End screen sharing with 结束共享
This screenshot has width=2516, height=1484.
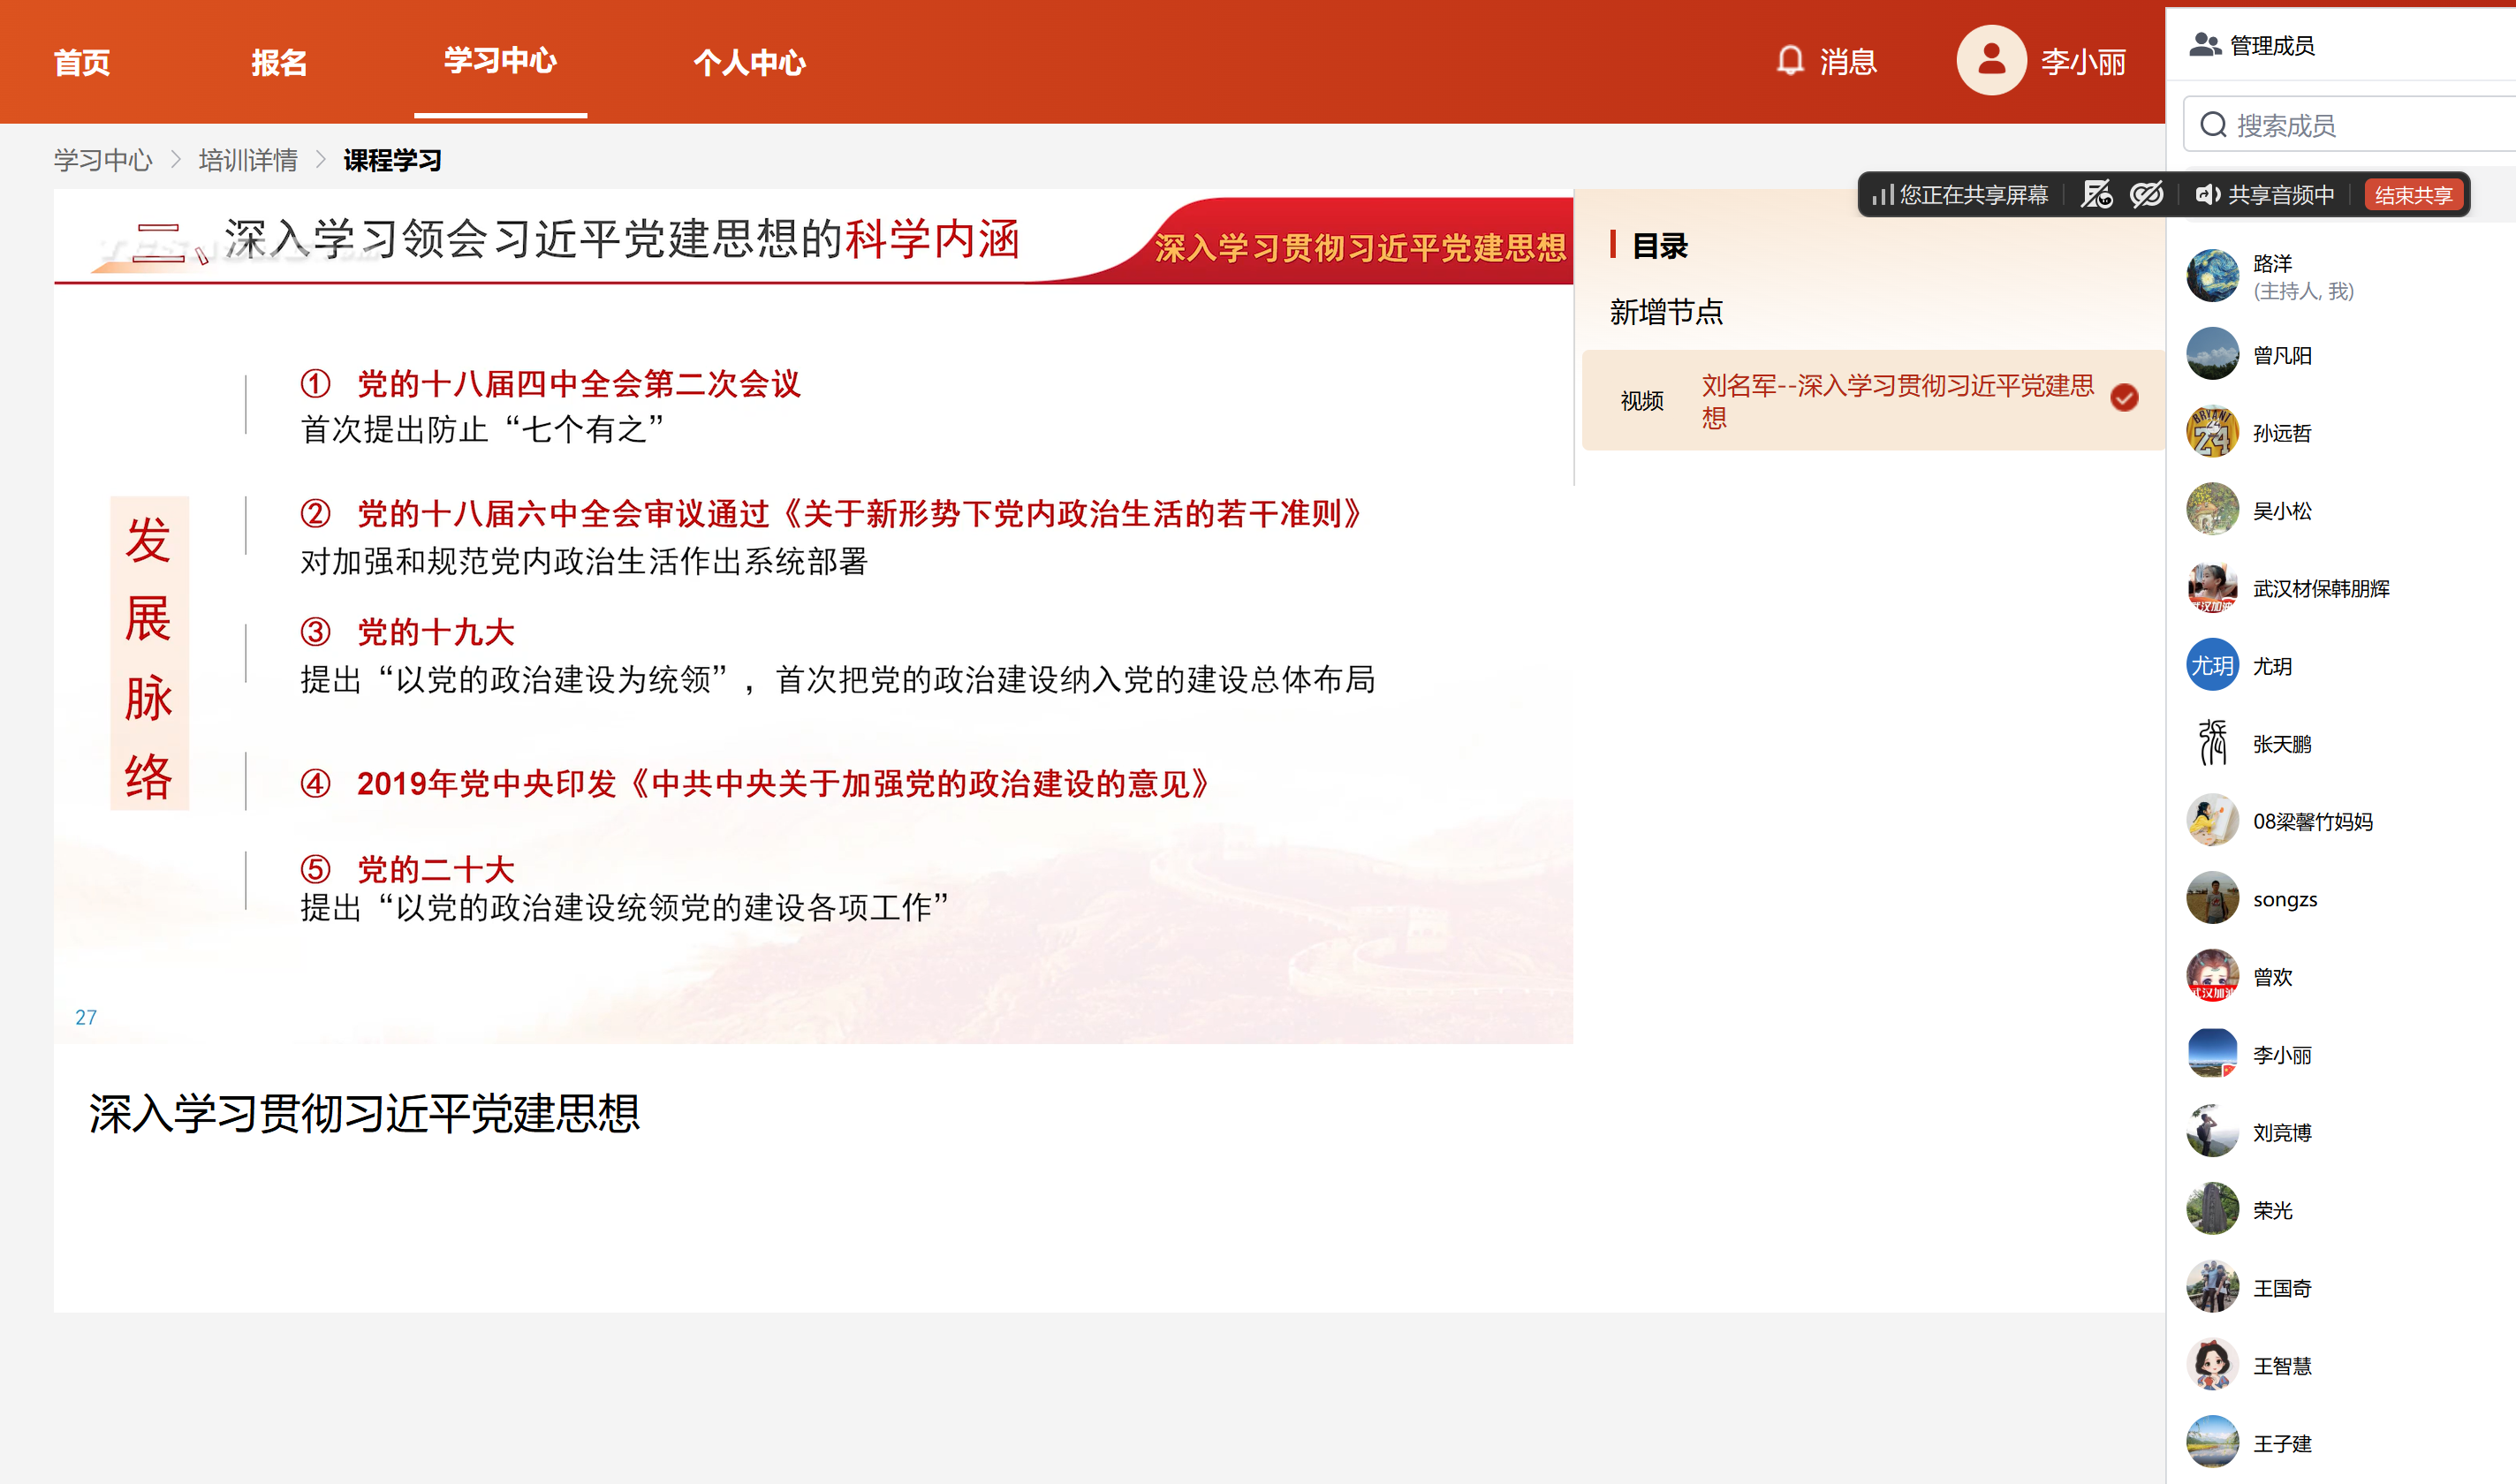(2413, 194)
